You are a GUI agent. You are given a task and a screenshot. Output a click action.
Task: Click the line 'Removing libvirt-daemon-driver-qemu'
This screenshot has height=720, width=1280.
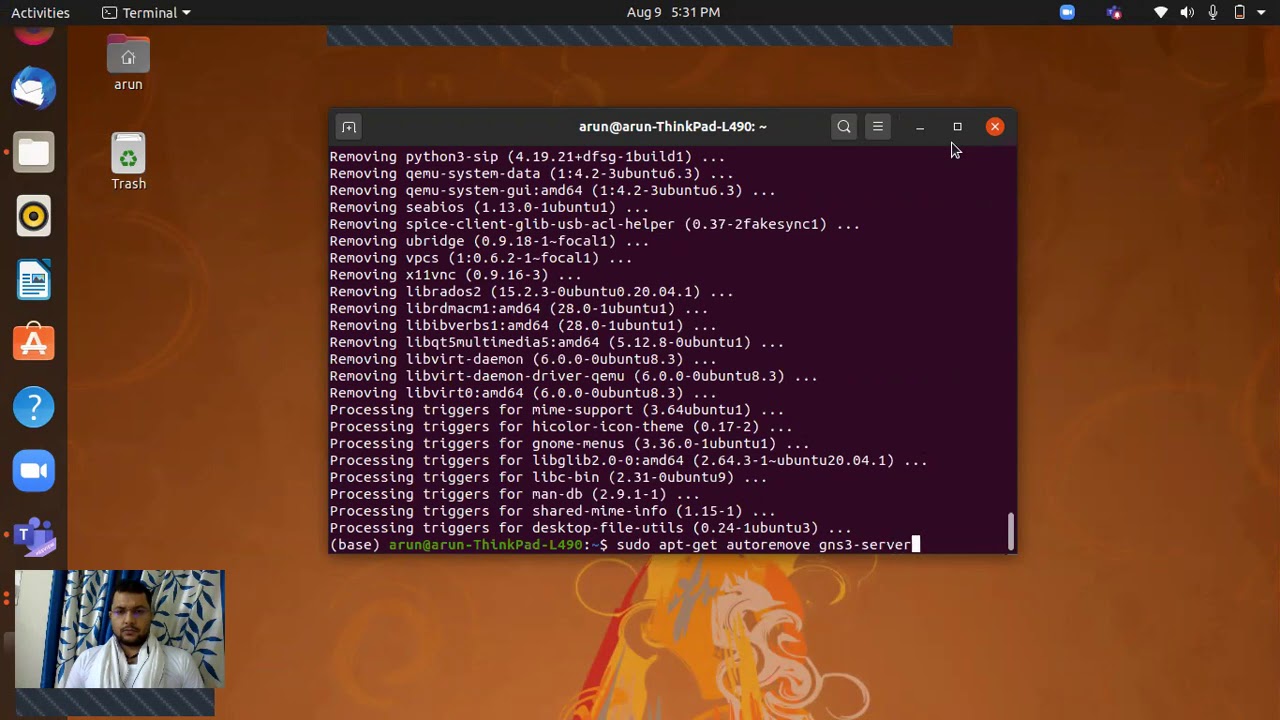[574, 377]
